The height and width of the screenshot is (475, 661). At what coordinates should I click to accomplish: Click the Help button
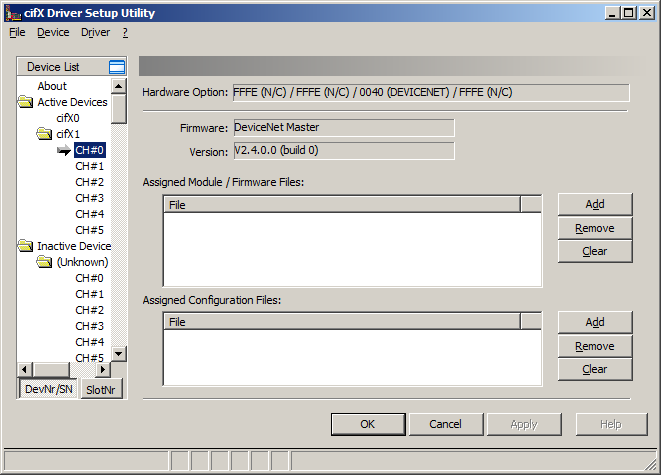(x=611, y=424)
